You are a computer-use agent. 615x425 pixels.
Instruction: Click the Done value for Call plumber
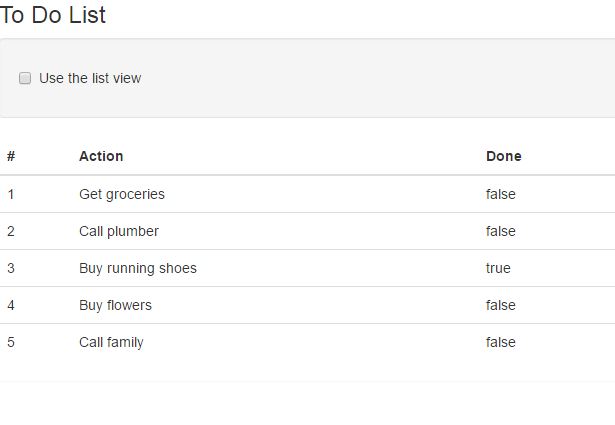pos(501,231)
